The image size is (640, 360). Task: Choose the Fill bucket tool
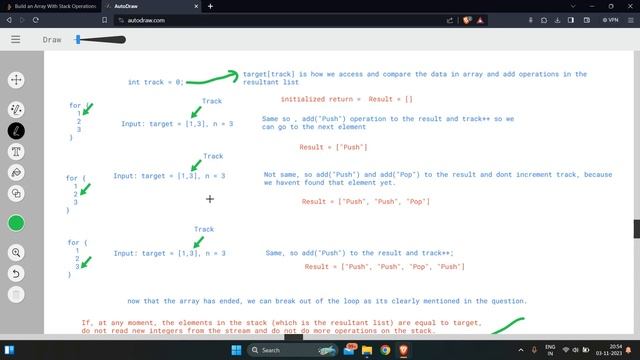[x=16, y=173]
